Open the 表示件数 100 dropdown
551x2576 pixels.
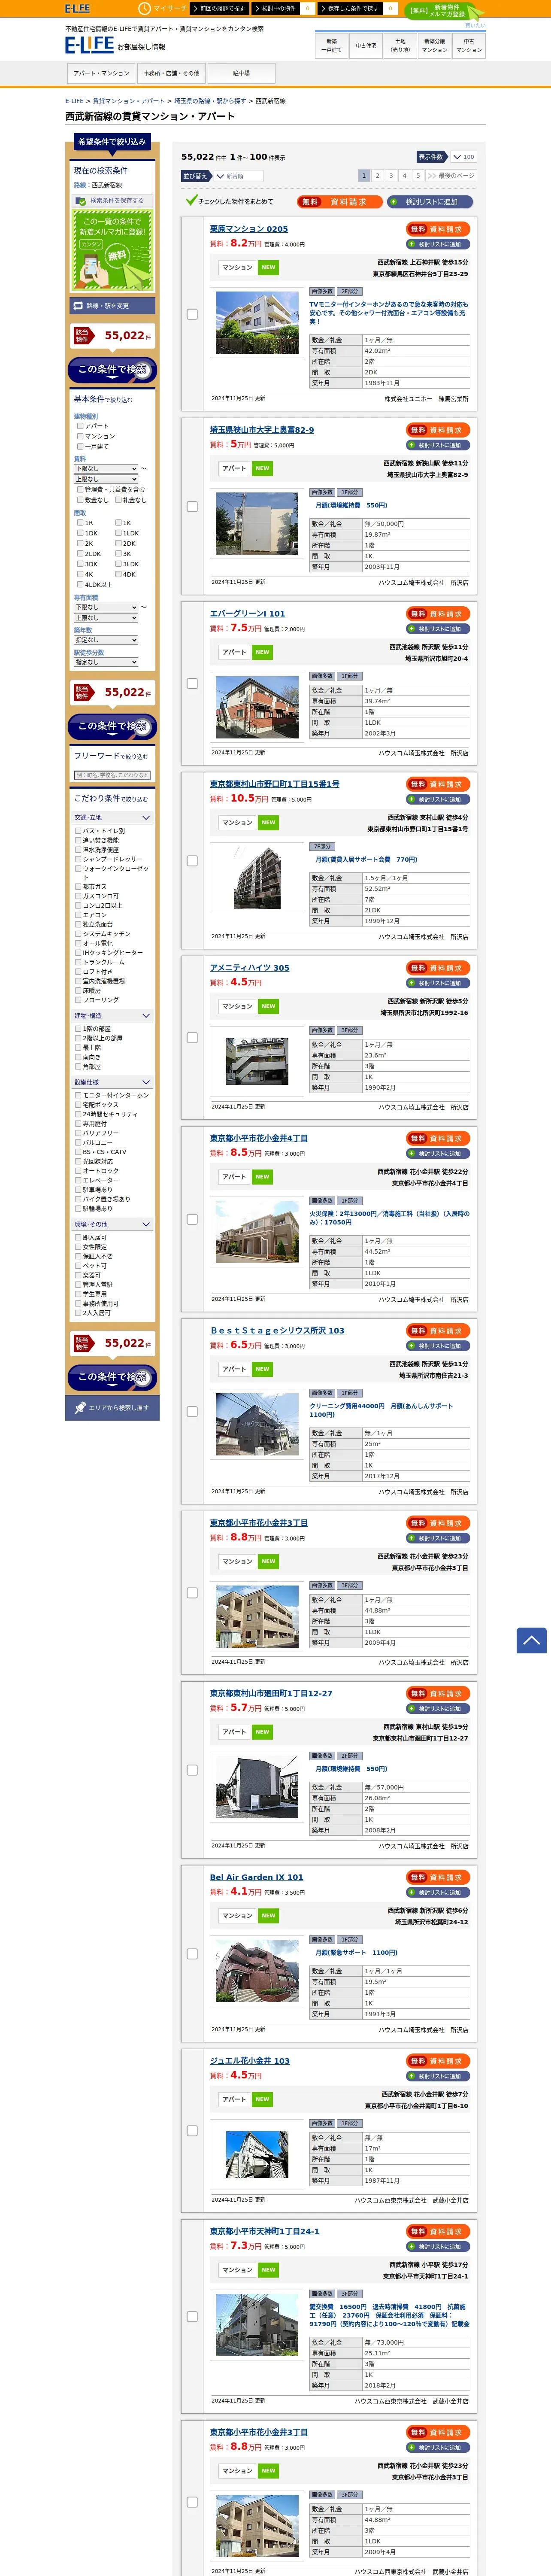(463, 157)
